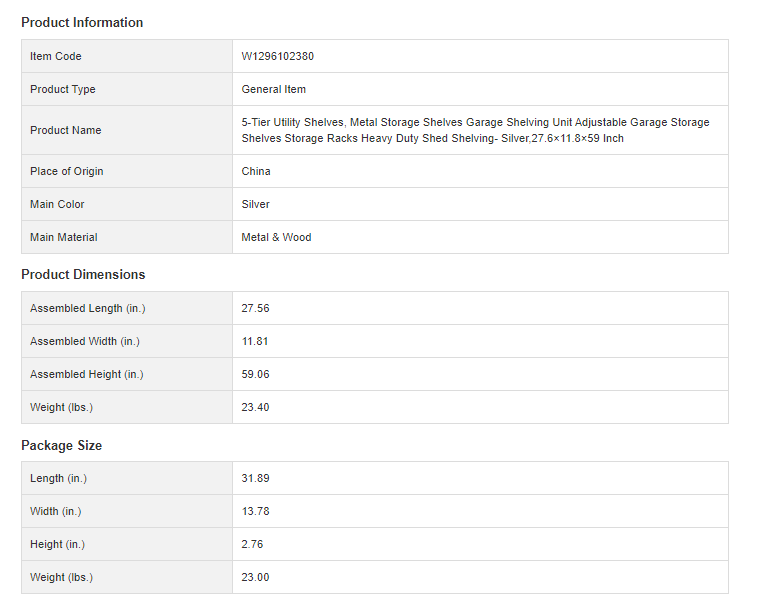Click the Main Color value Silver
Viewport: 768px width, 612px height.
tap(256, 204)
